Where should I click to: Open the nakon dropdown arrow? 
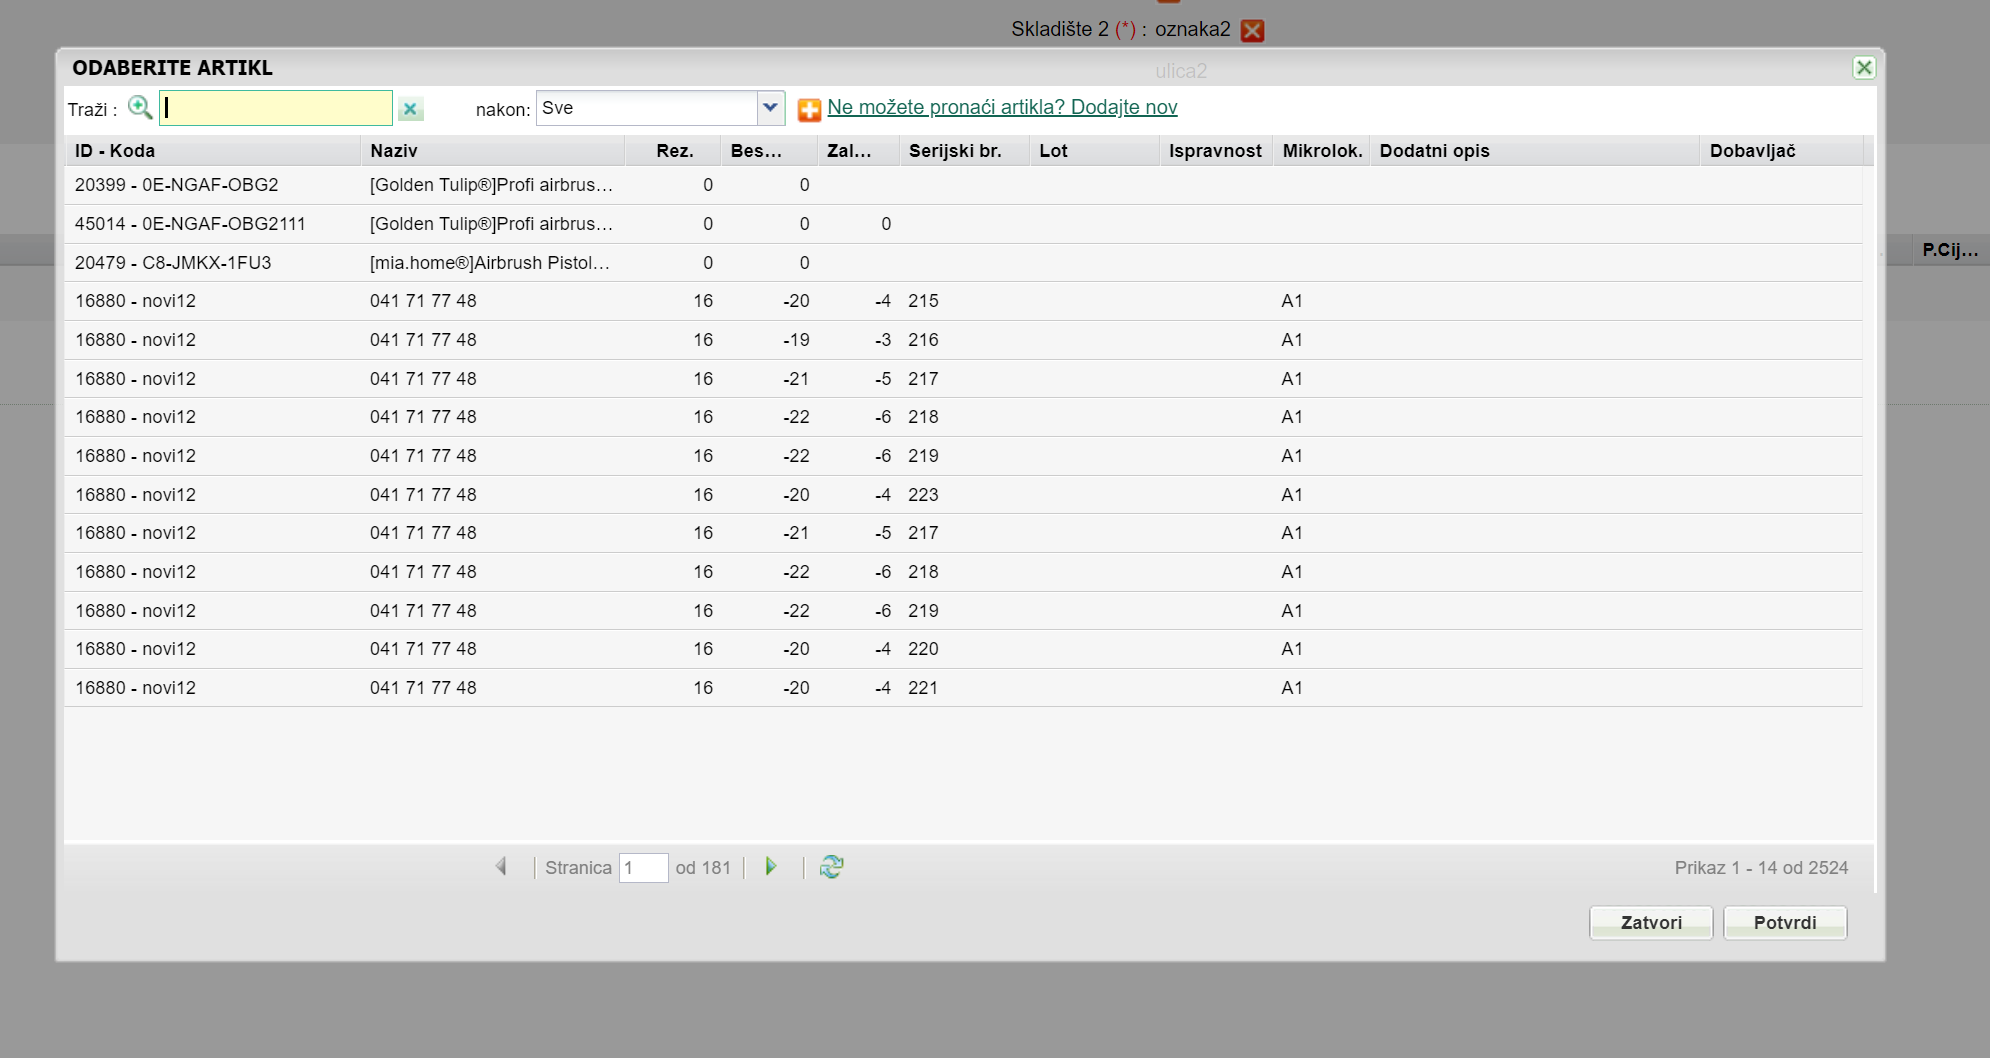tap(771, 108)
